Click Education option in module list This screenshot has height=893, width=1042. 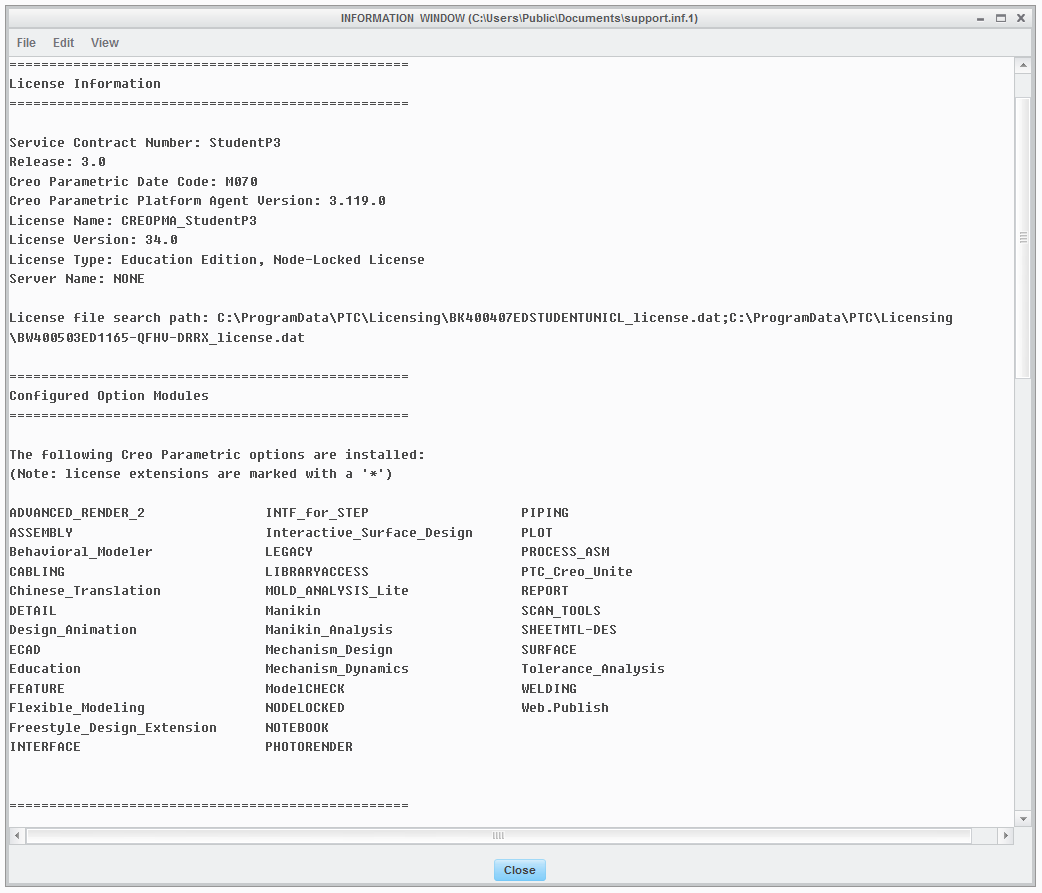click(x=45, y=669)
